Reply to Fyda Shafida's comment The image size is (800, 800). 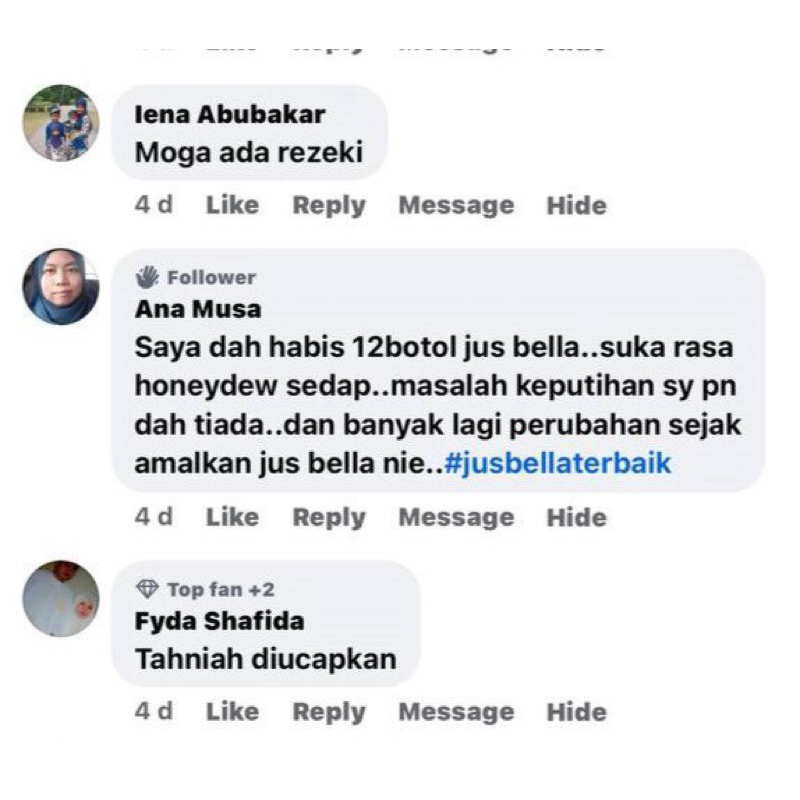(x=329, y=712)
